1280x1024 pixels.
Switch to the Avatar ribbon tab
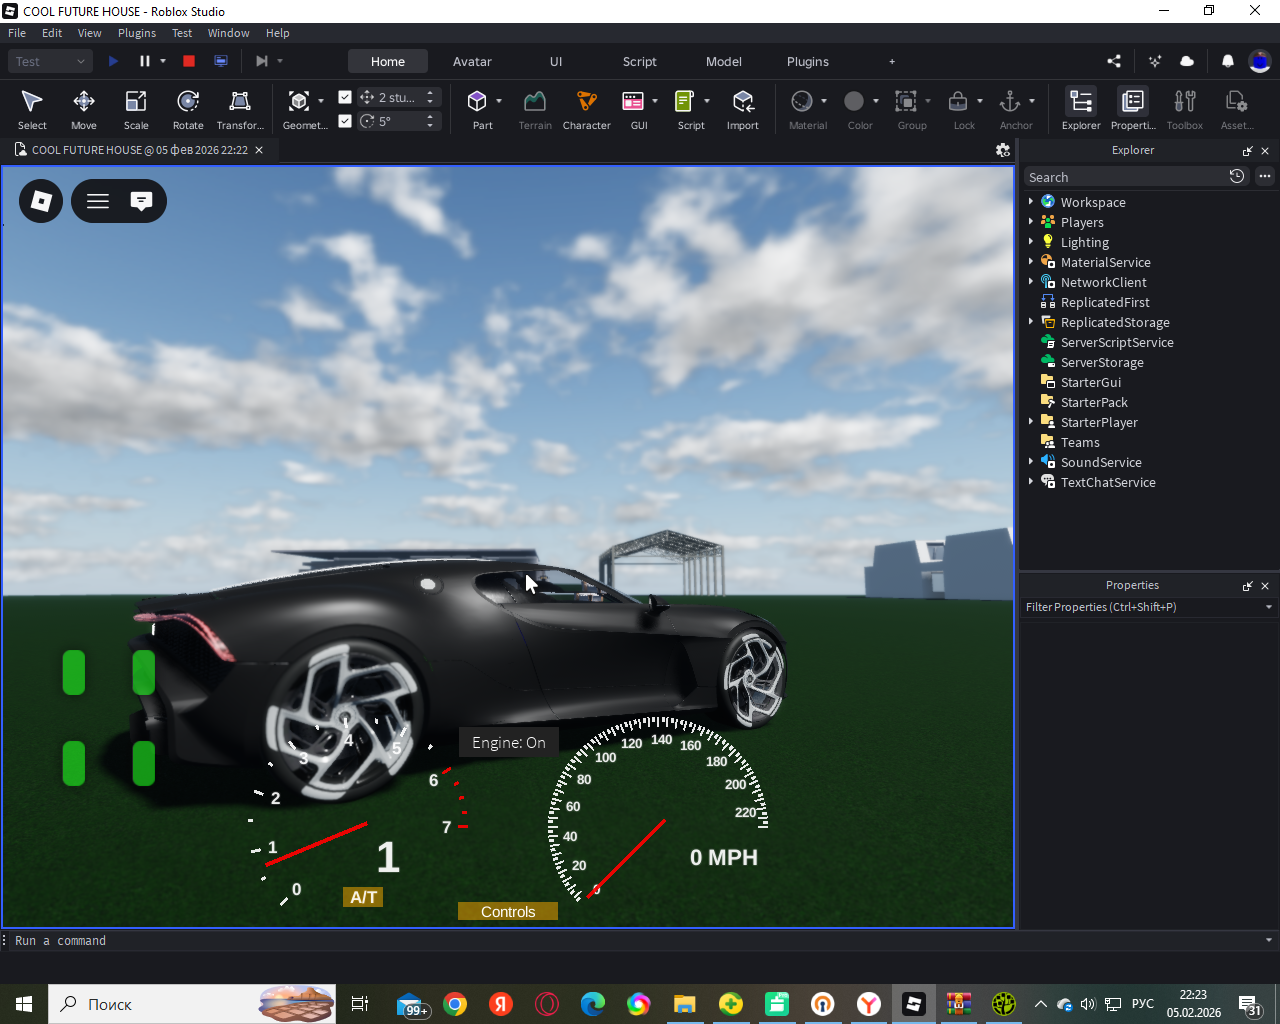(472, 61)
